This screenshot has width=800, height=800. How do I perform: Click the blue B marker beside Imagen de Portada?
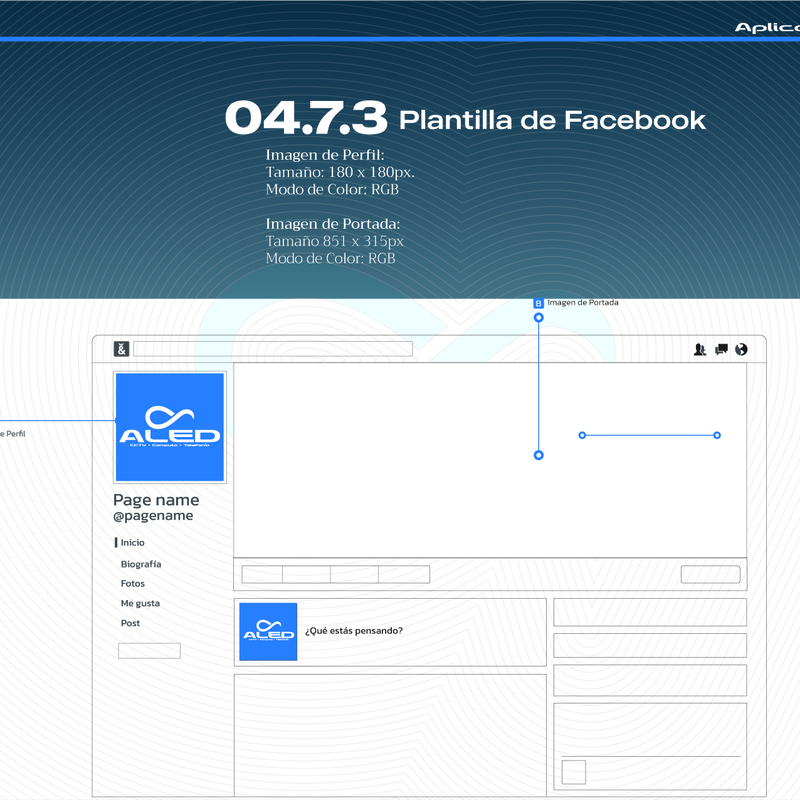539,303
